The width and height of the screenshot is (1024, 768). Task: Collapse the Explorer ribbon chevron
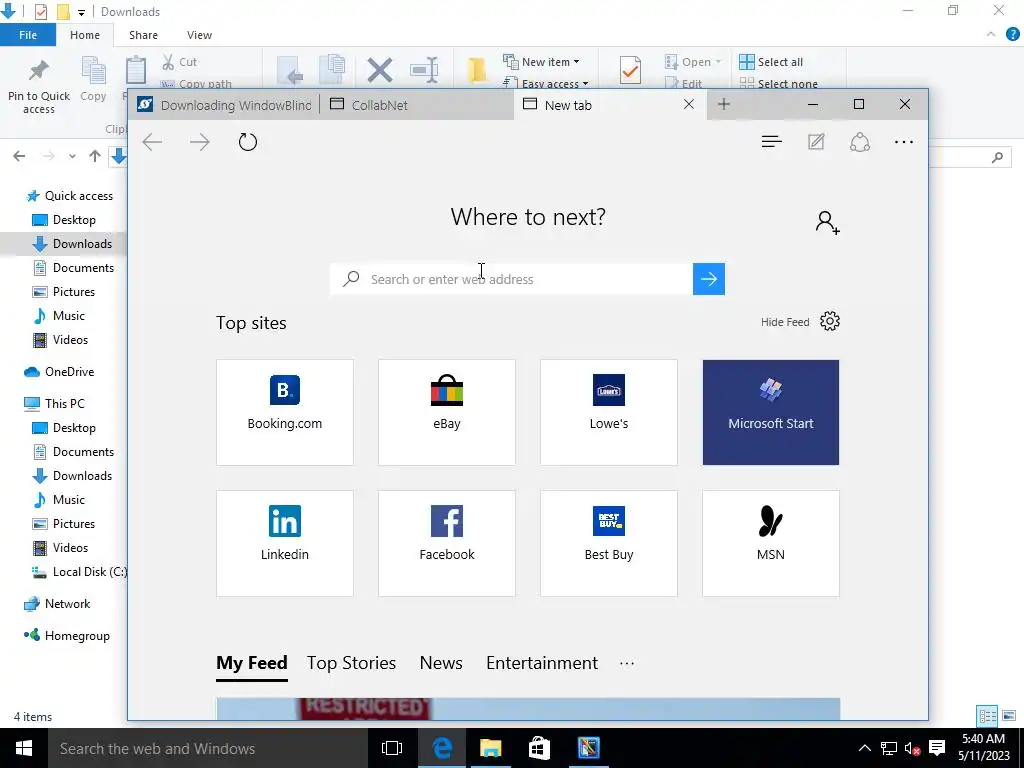coord(991,35)
